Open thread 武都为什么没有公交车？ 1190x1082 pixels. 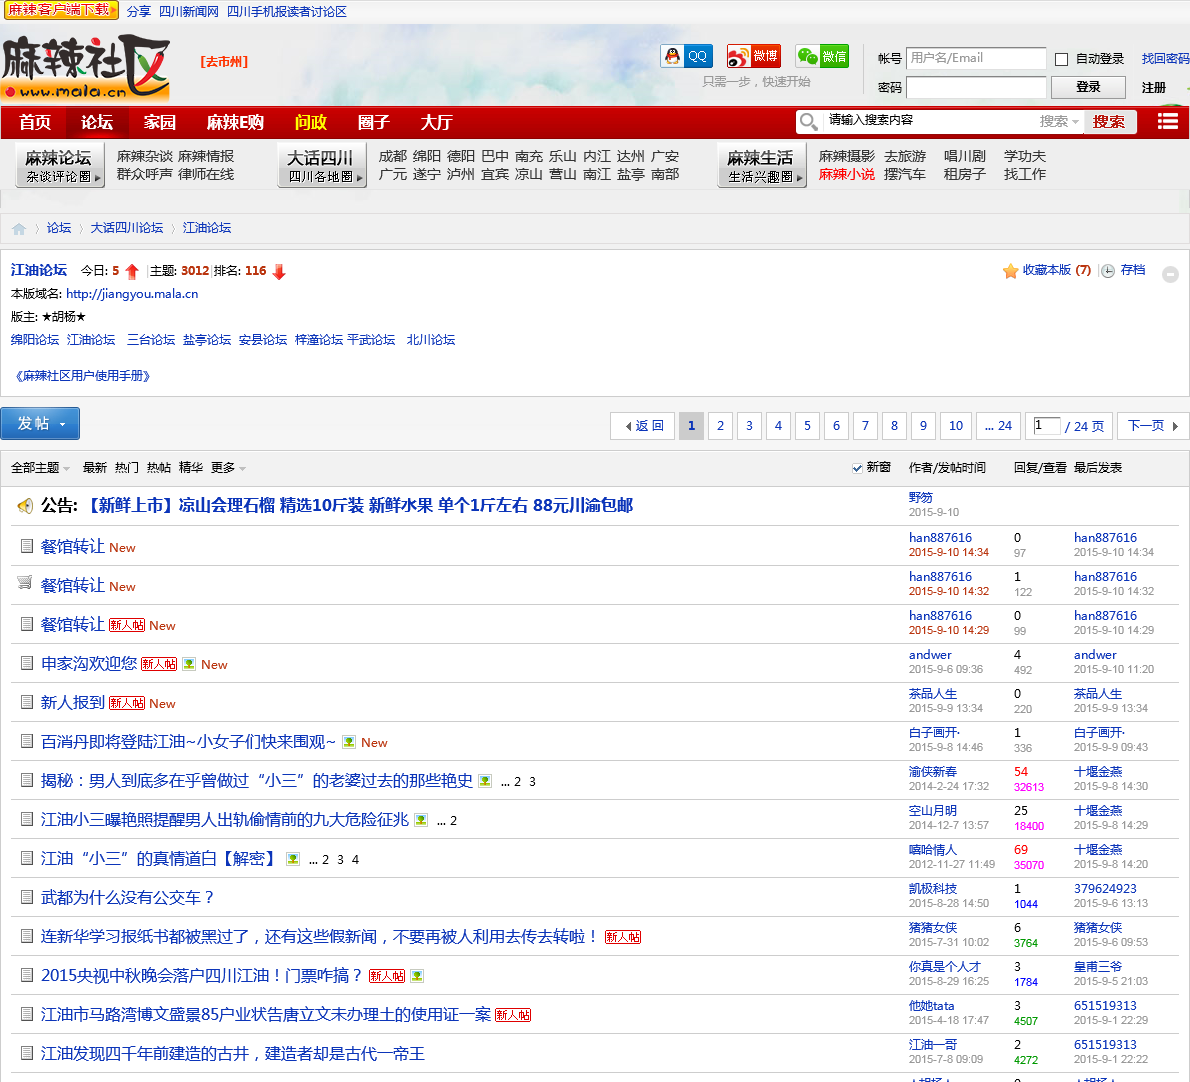pos(128,898)
